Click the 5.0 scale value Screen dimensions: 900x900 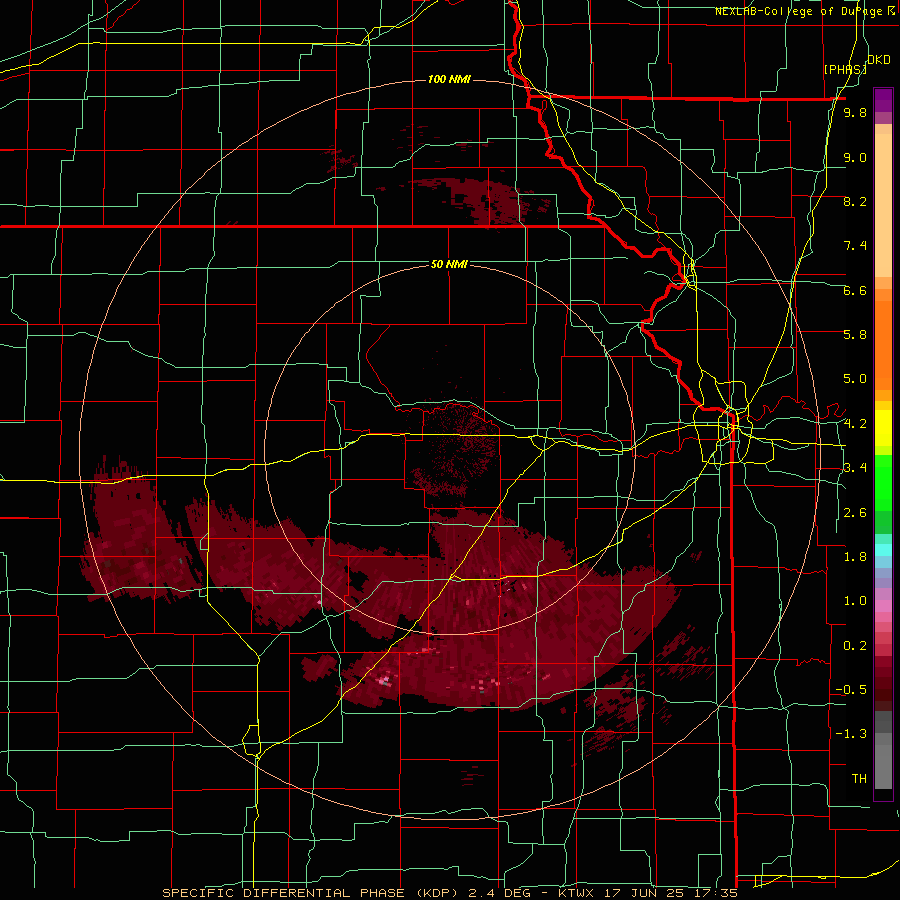[x=855, y=379]
